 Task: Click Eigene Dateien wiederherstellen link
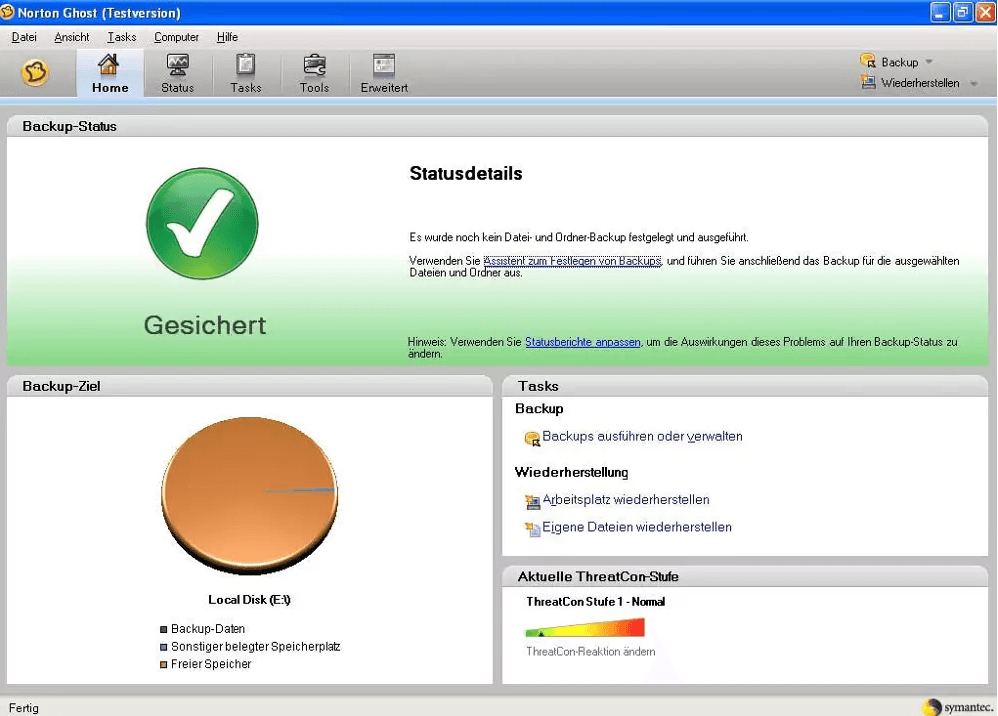(637, 527)
